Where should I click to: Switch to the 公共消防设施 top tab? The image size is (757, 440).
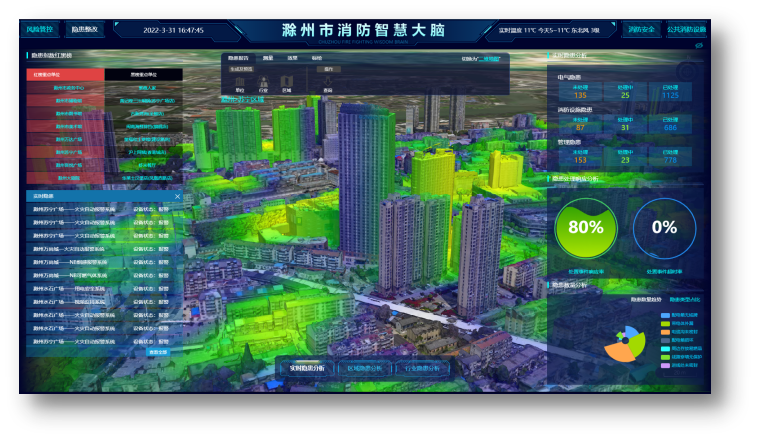pyautogui.click(x=687, y=29)
